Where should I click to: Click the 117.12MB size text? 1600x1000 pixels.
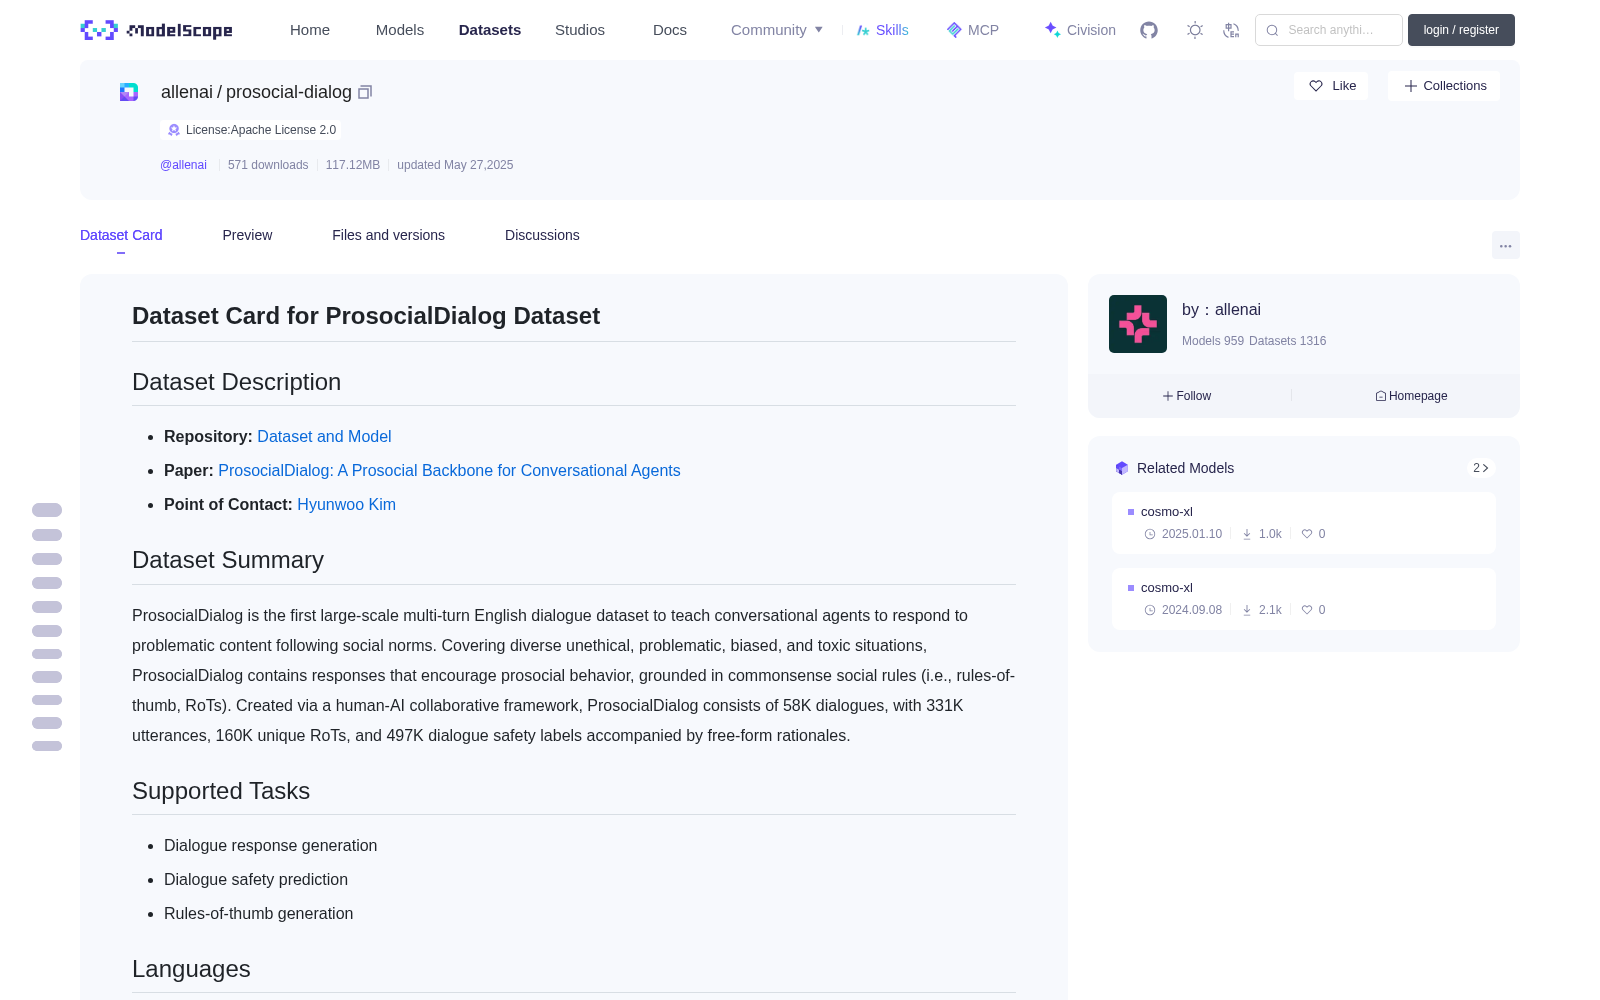(x=353, y=165)
